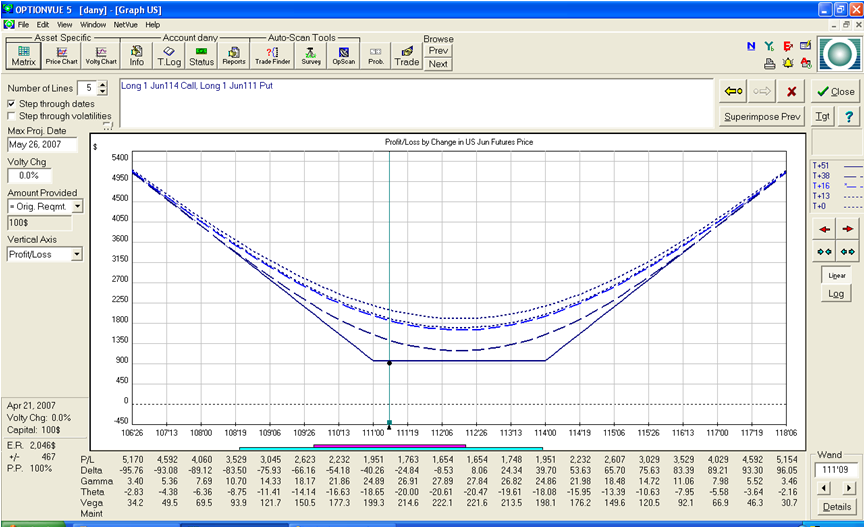
Task: Click the teal Y icon
Action: [769, 46]
